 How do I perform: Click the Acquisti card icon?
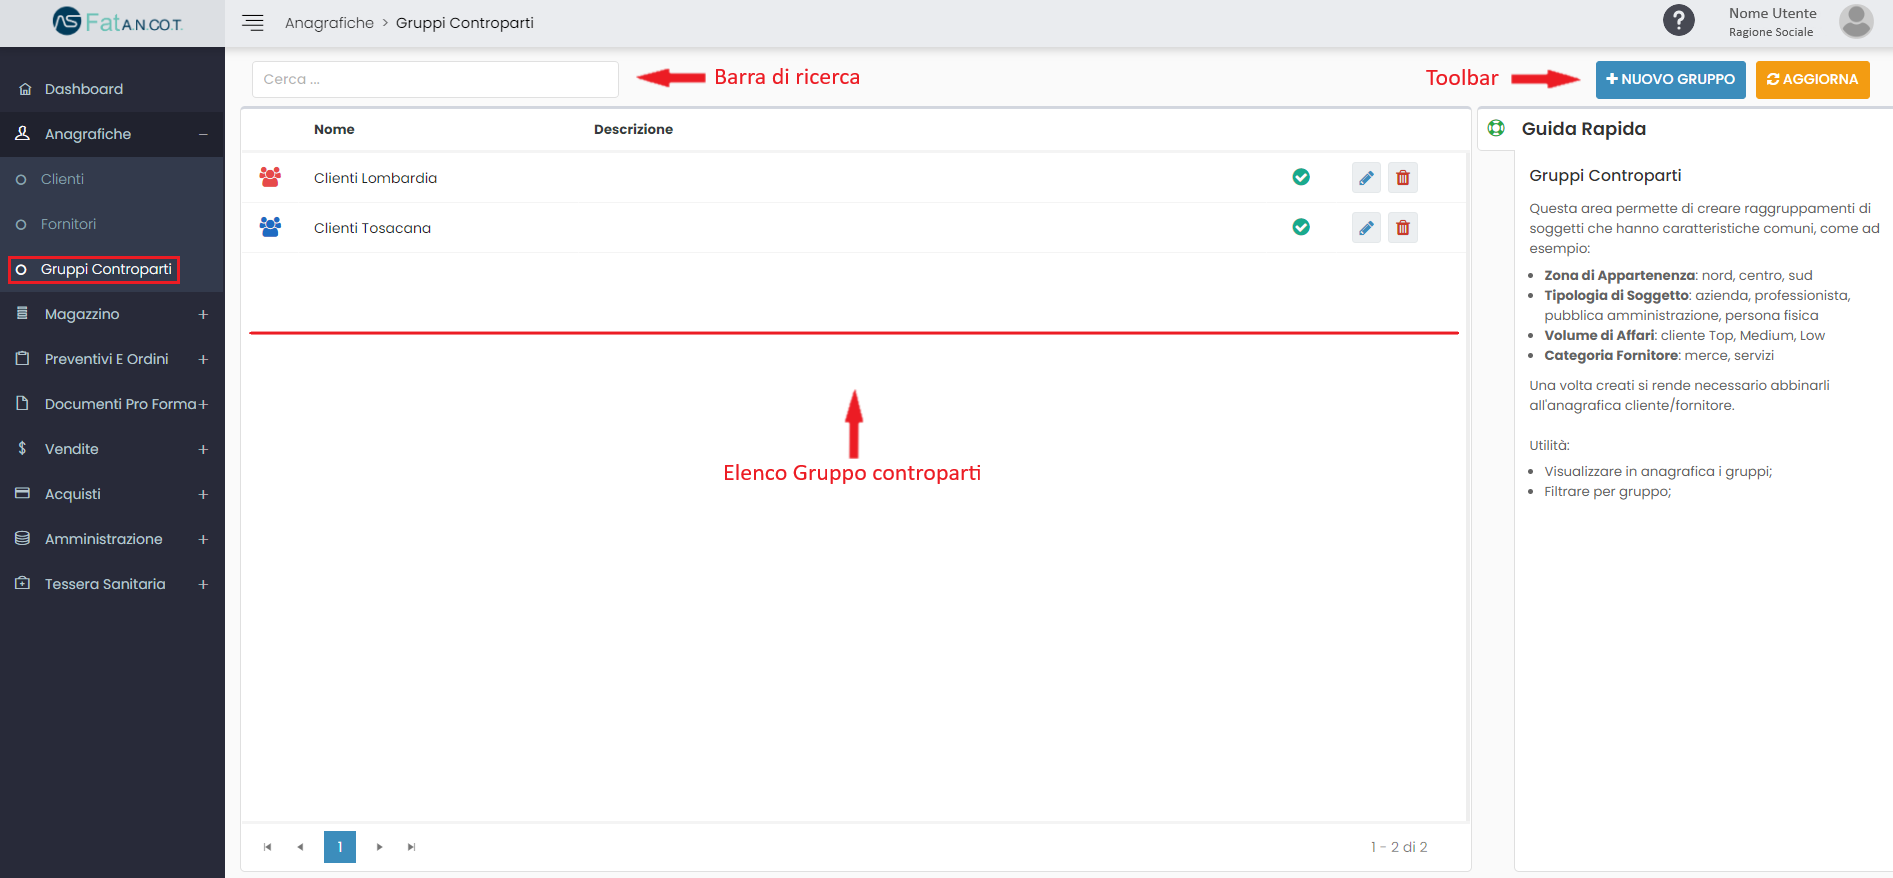(22, 493)
